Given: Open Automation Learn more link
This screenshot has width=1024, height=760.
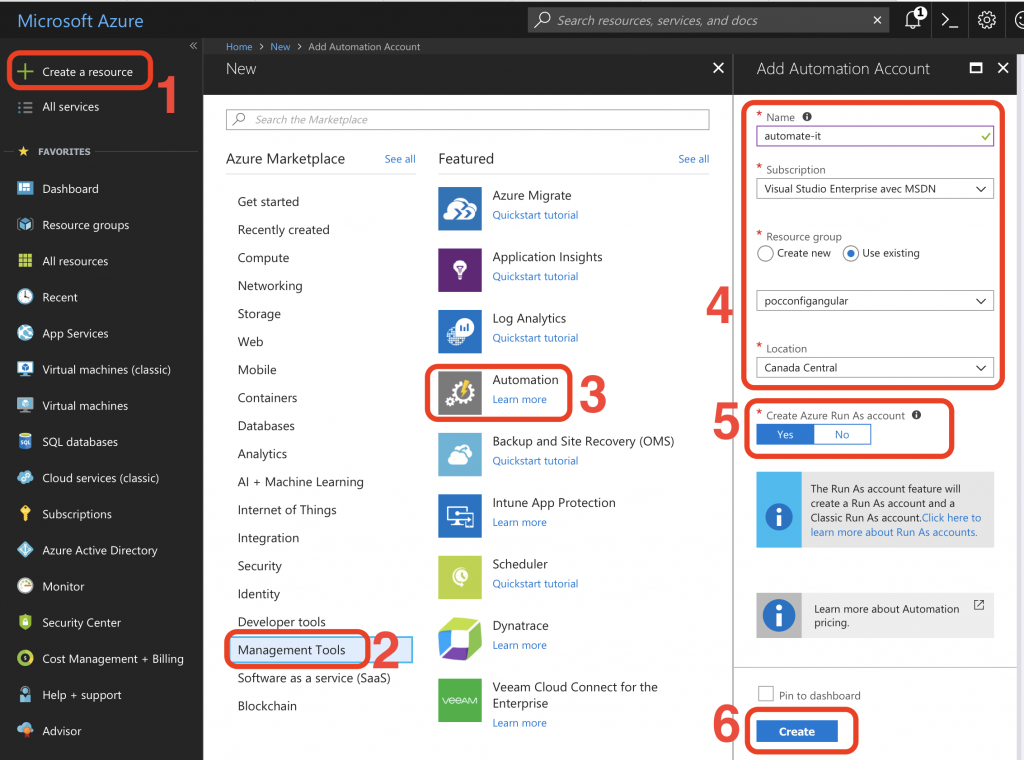Looking at the screenshot, I should point(519,399).
